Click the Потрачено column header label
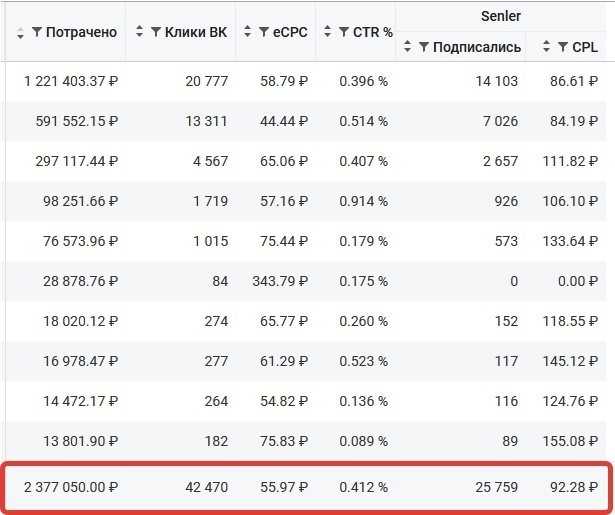Screen dimensions: 615x515 (81, 32)
